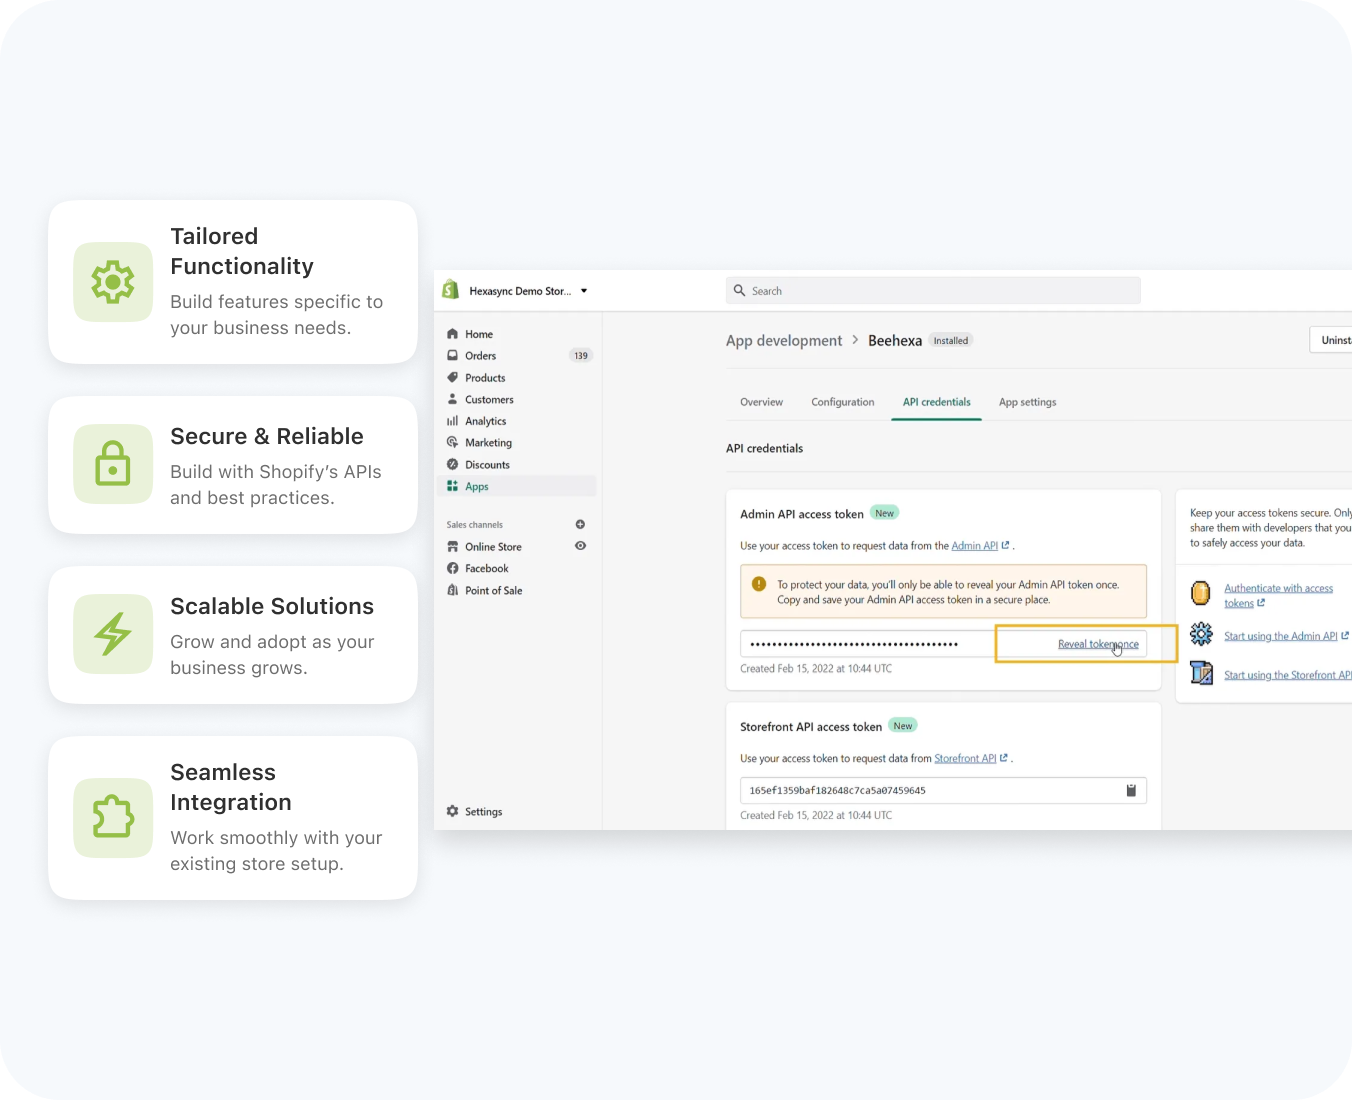Click Reveal token once
The width and height of the screenshot is (1352, 1100).
coord(1098,644)
